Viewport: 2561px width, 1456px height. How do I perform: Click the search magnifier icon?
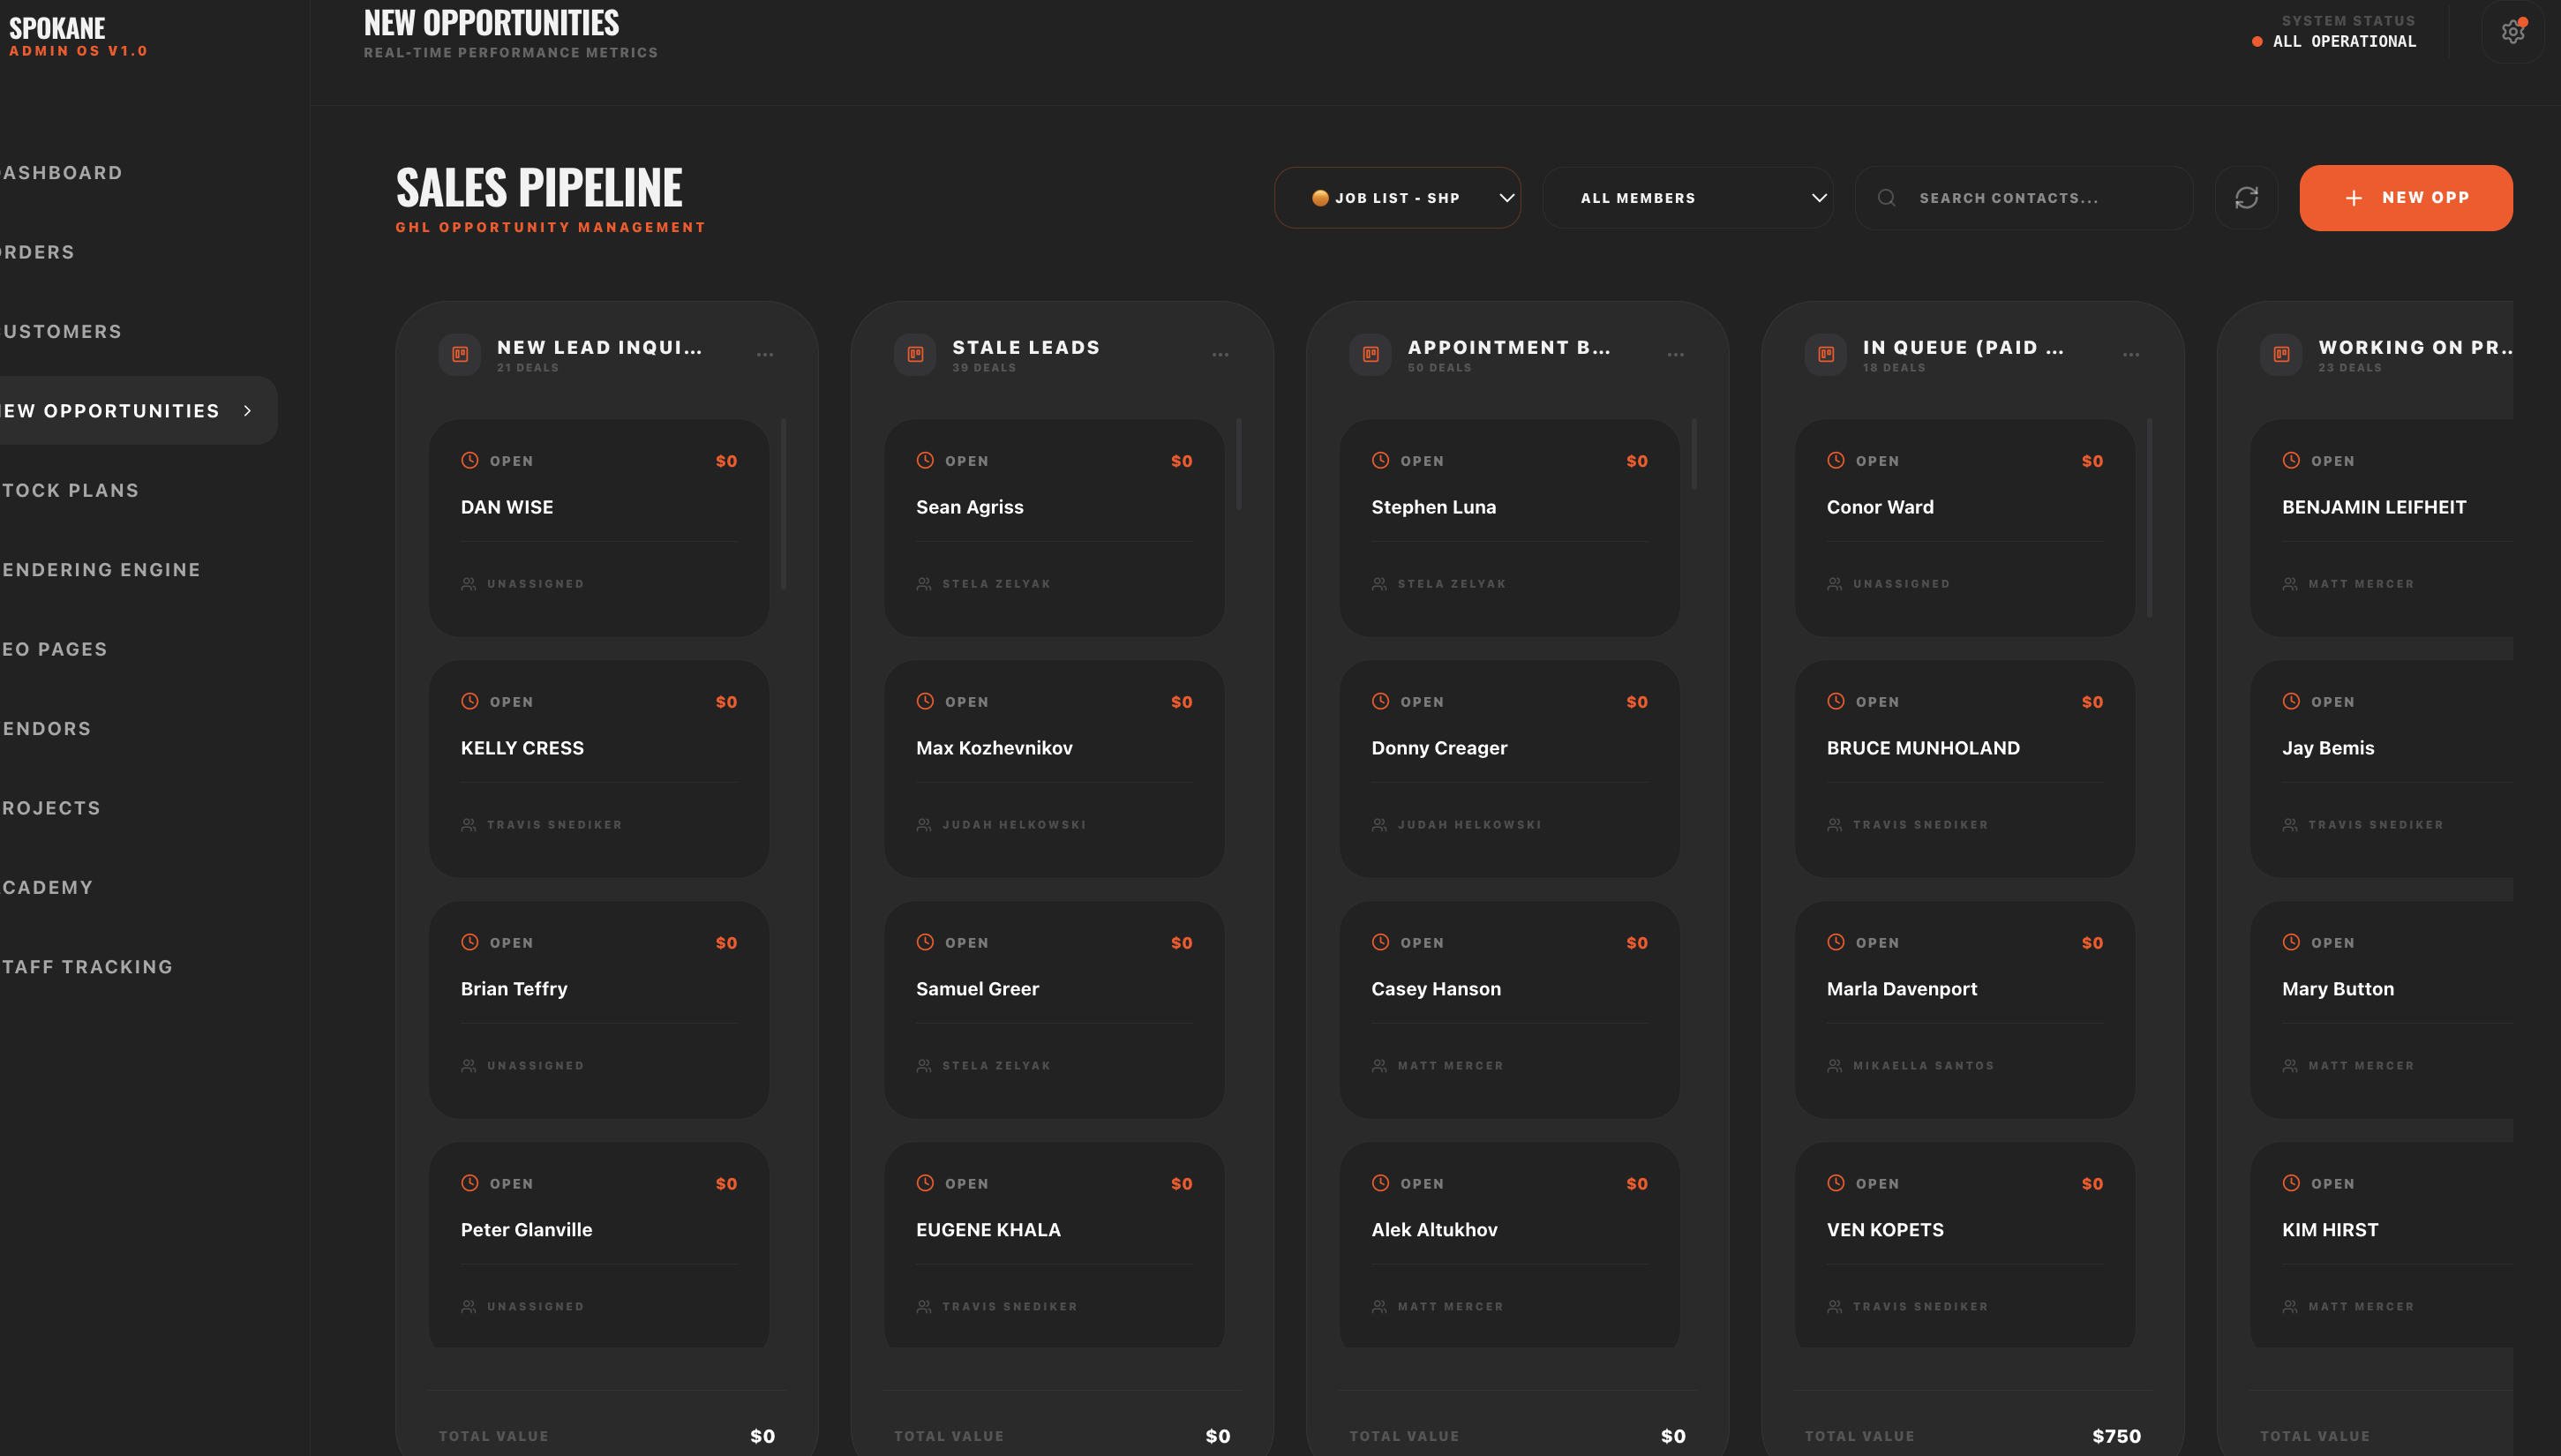click(x=1886, y=198)
